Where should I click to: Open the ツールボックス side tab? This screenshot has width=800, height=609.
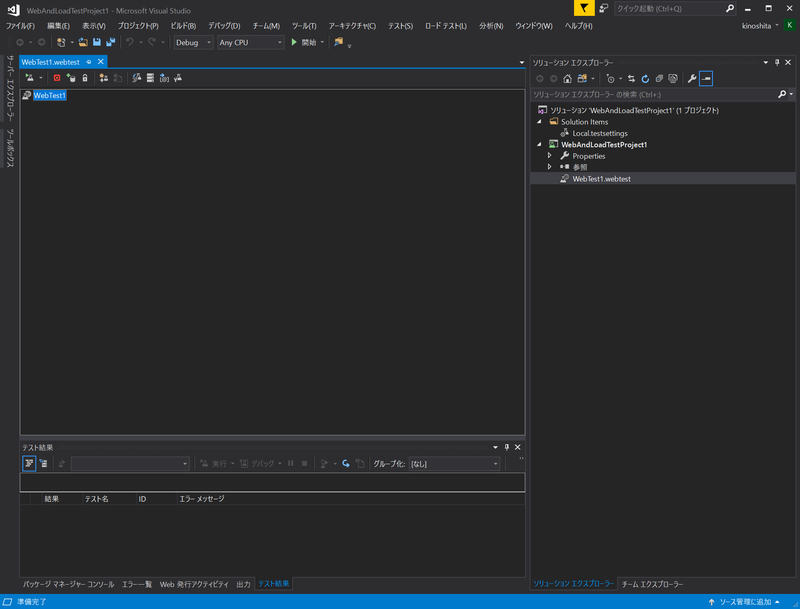[x=10, y=148]
